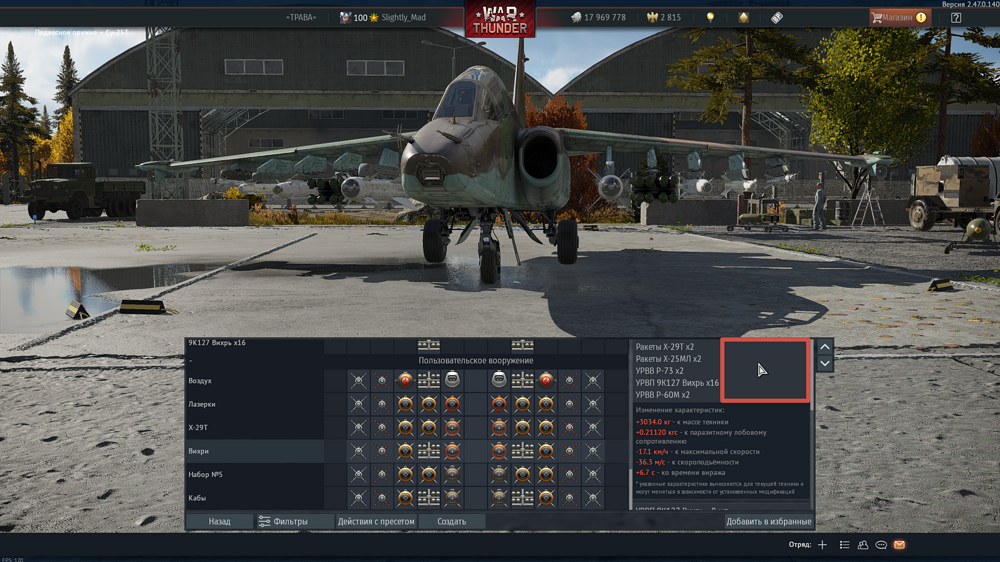Select the Вихри preset row
1000x562 pixels.
pos(254,451)
